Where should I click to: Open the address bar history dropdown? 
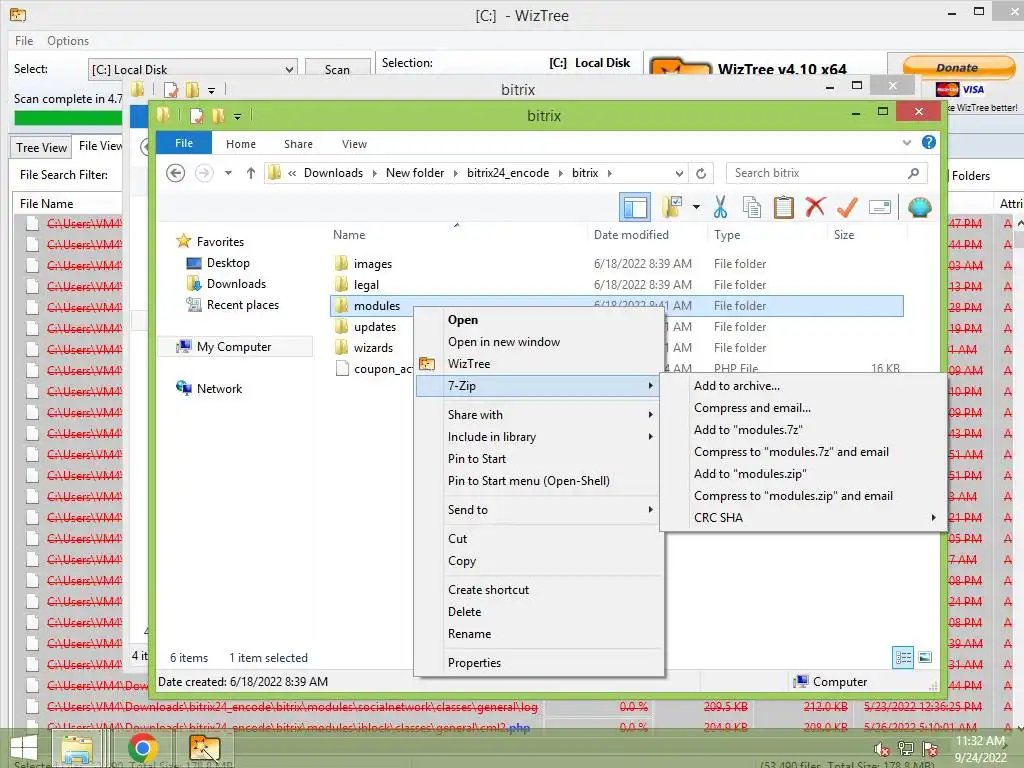coord(679,173)
